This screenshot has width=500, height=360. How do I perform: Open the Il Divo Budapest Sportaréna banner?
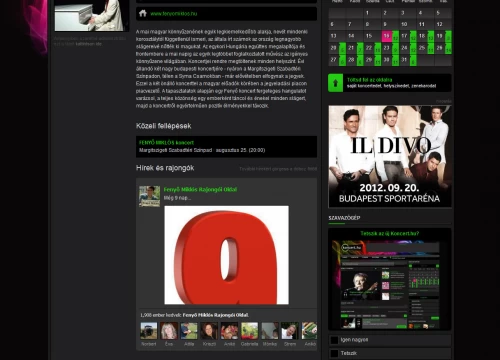point(390,157)
